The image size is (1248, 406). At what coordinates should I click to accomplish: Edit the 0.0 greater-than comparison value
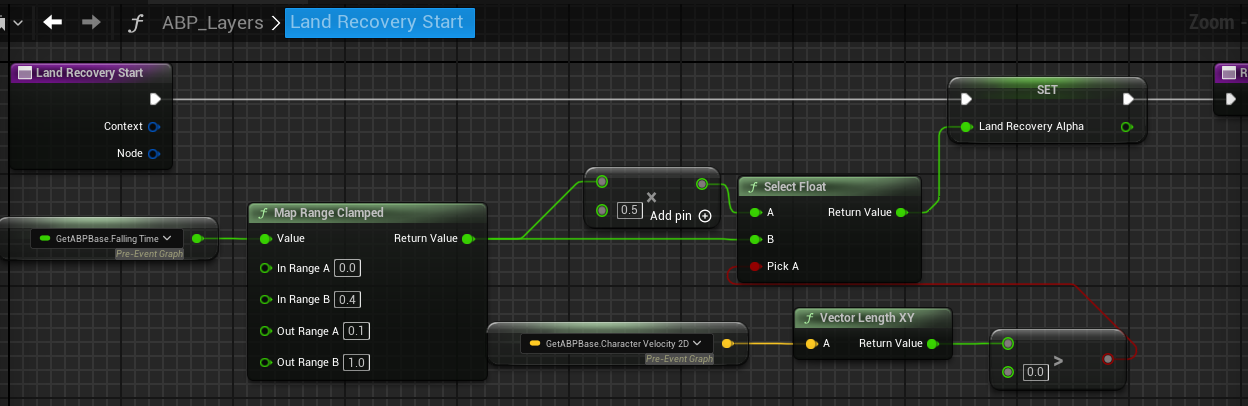tap(1034, 371)
